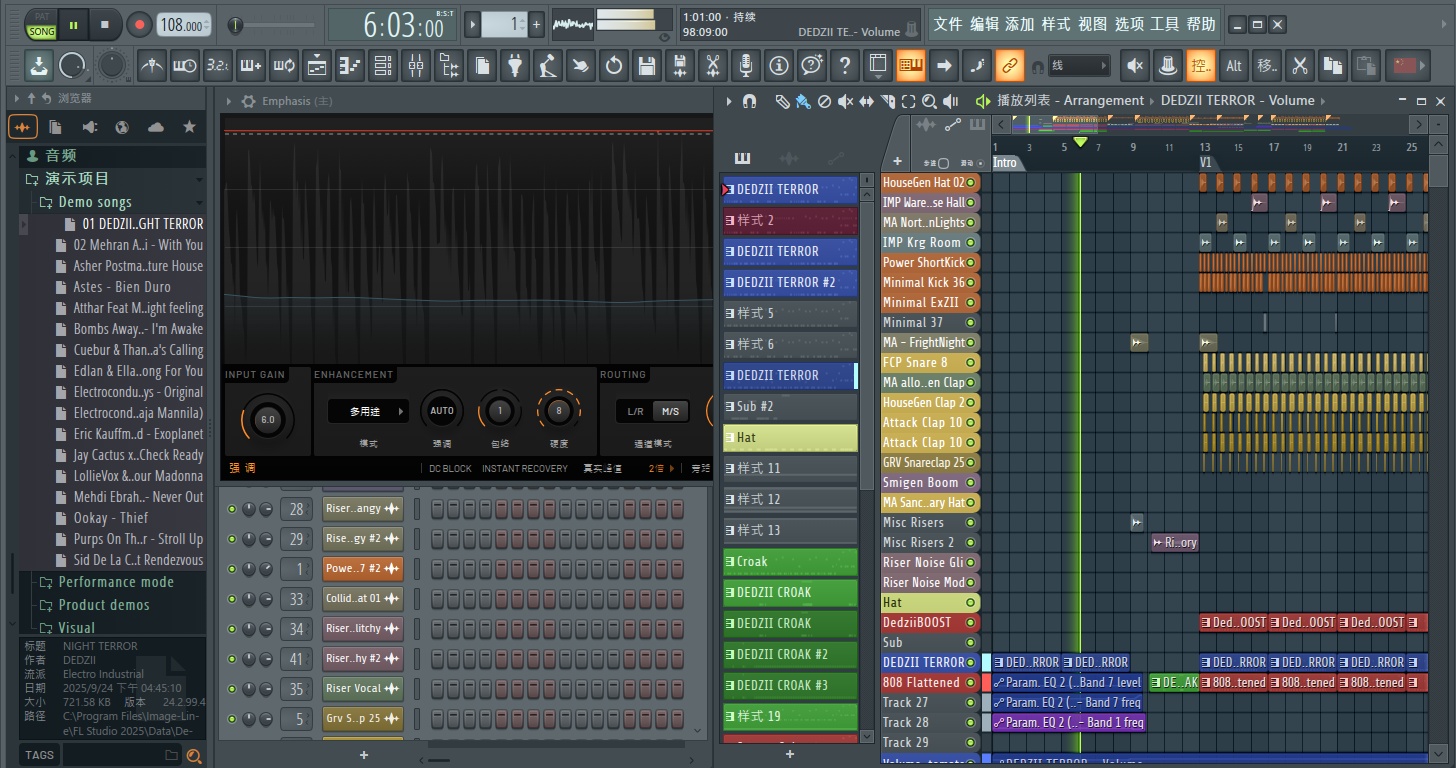Open the plugin database plug icon

(515, 66)
